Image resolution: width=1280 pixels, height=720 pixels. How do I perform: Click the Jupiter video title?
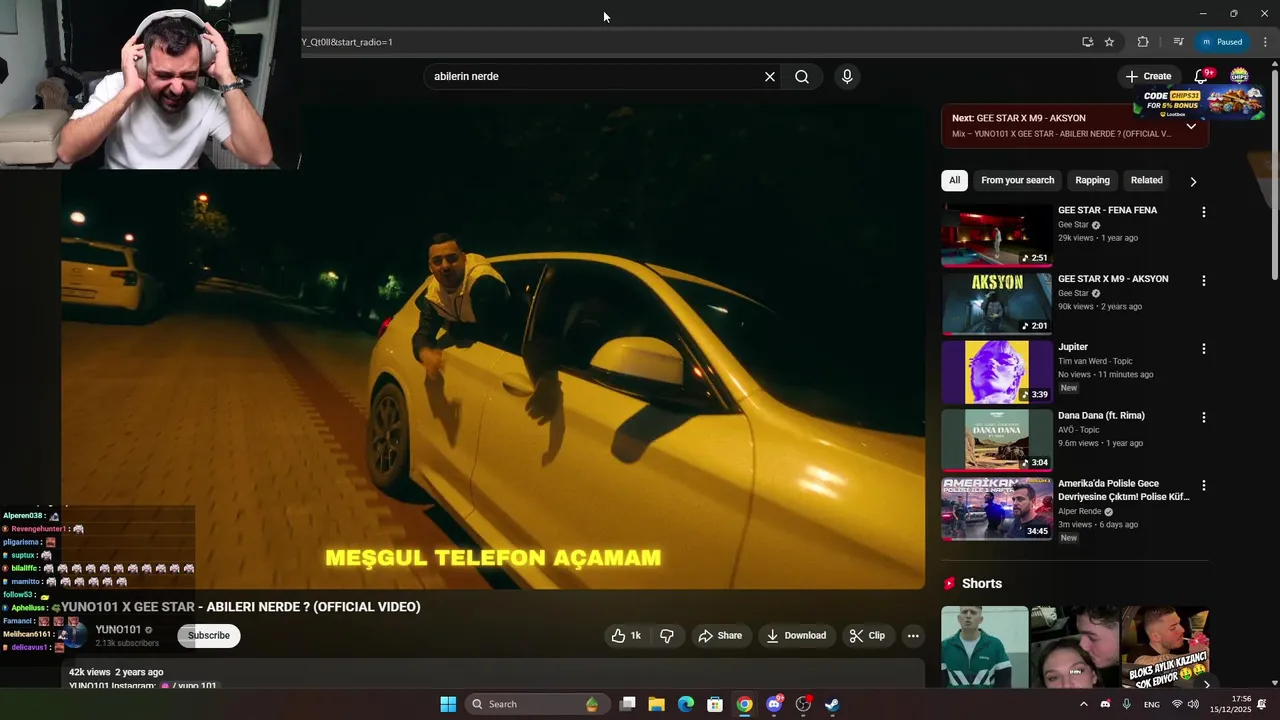tap(1073, 347)
